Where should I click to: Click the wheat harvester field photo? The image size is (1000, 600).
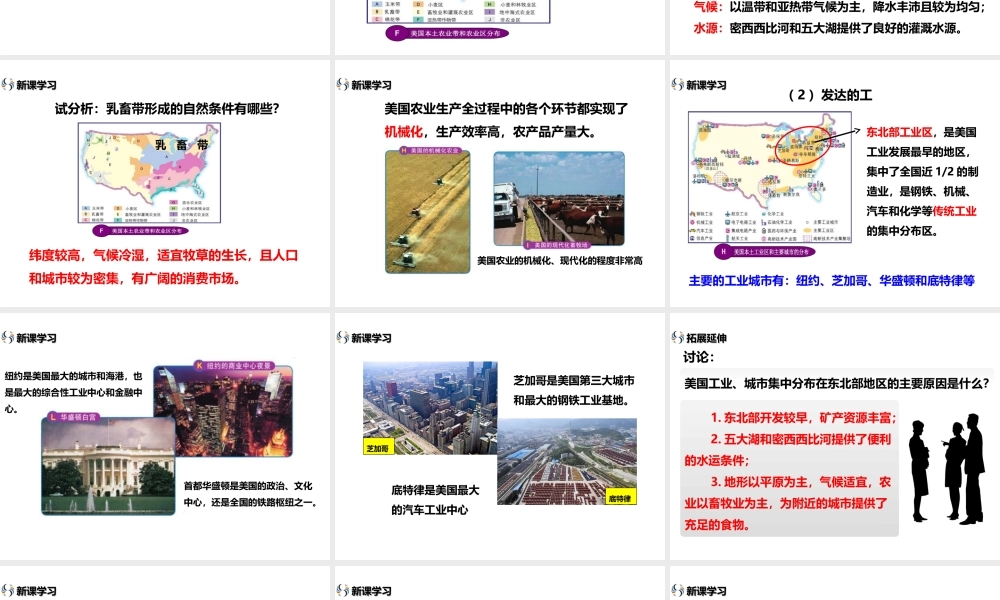pyautogui.click(x=427, y=212)
